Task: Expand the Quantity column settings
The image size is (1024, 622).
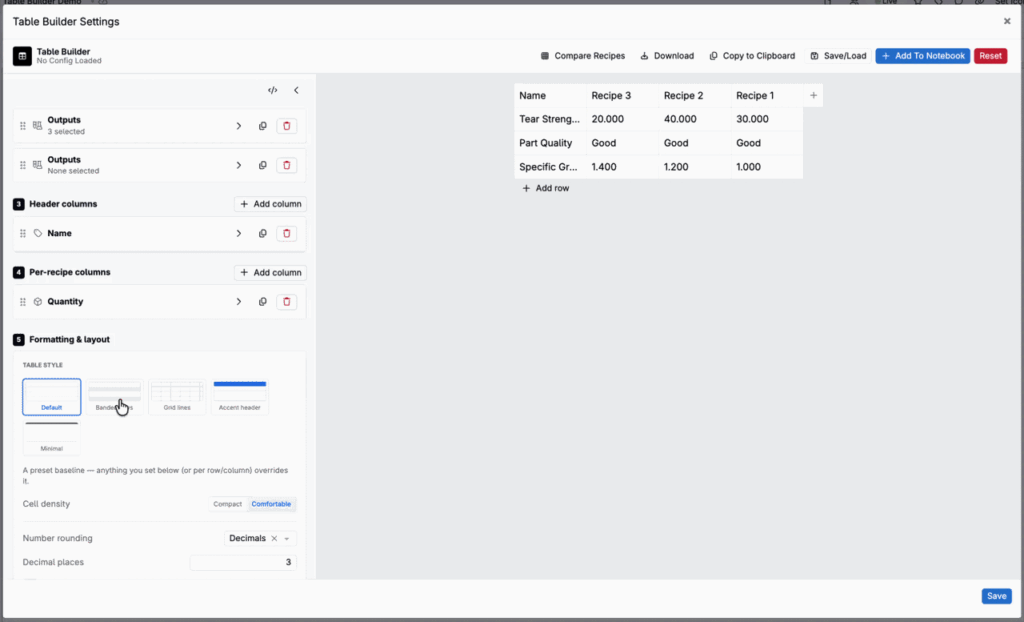Action: [x=238, y=302]
